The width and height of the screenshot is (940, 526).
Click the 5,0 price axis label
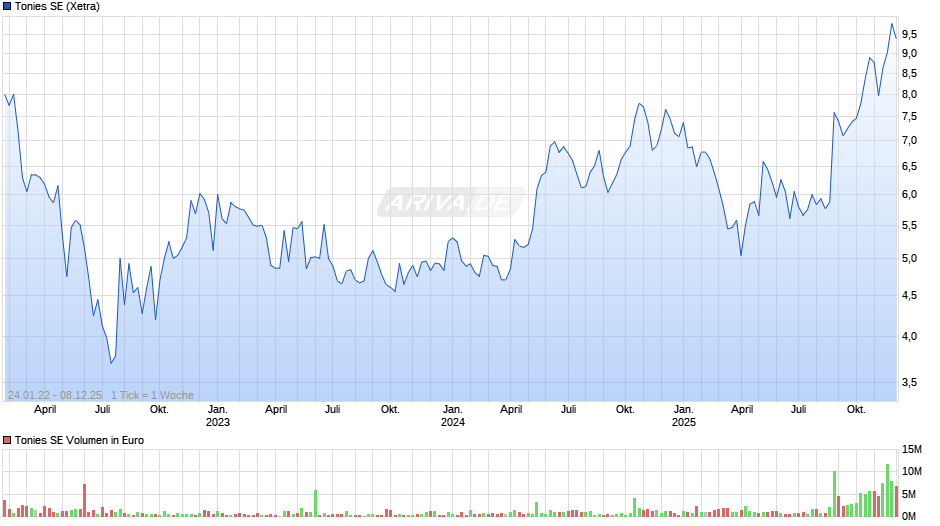point(909,259)
